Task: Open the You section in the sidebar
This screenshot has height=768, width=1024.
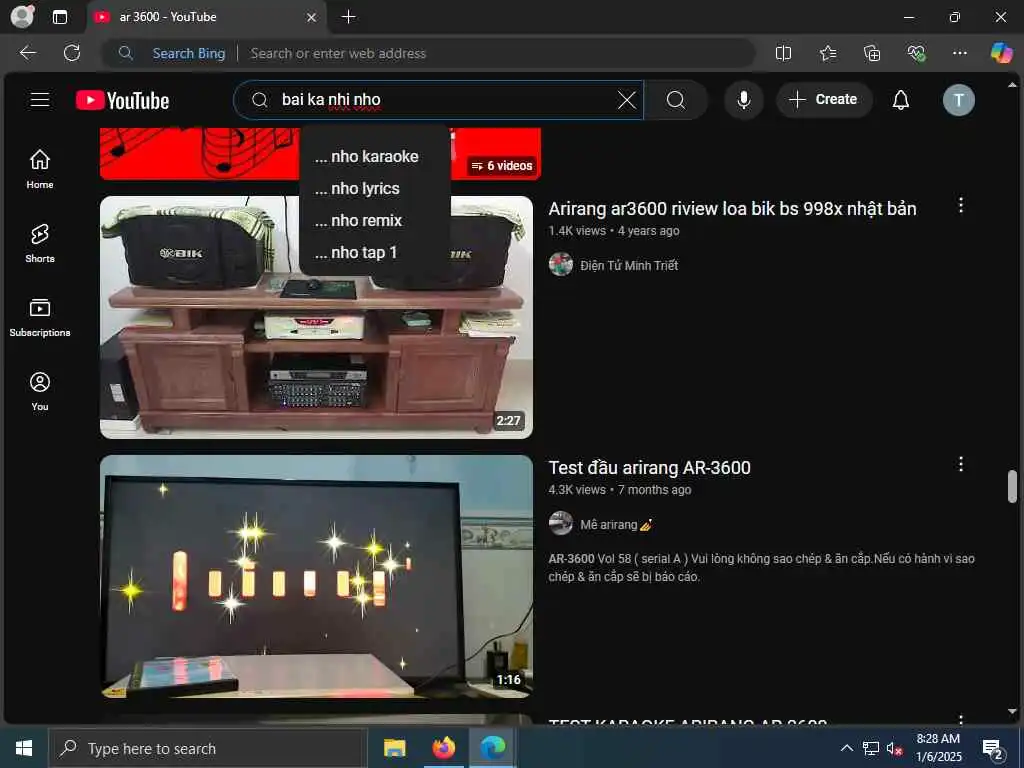Action: coord(40,391)
